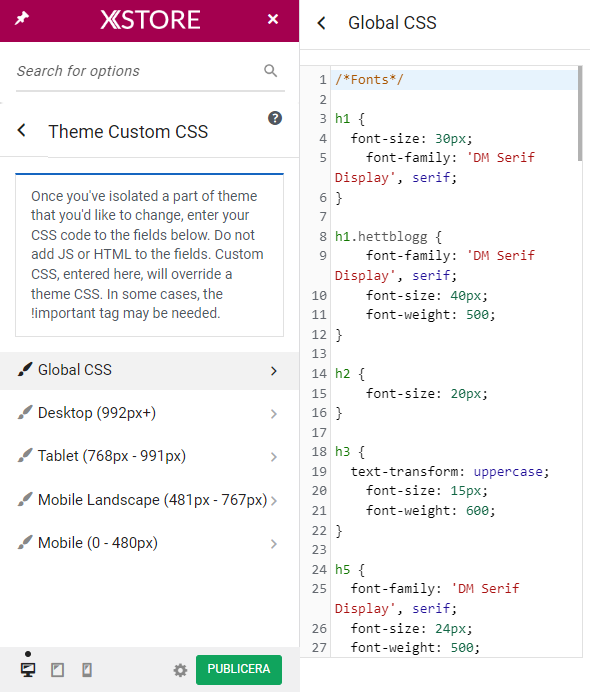Switch to mobile preview device
The height and width of the screenshot is (692, 590).
[x=87, y=669]
